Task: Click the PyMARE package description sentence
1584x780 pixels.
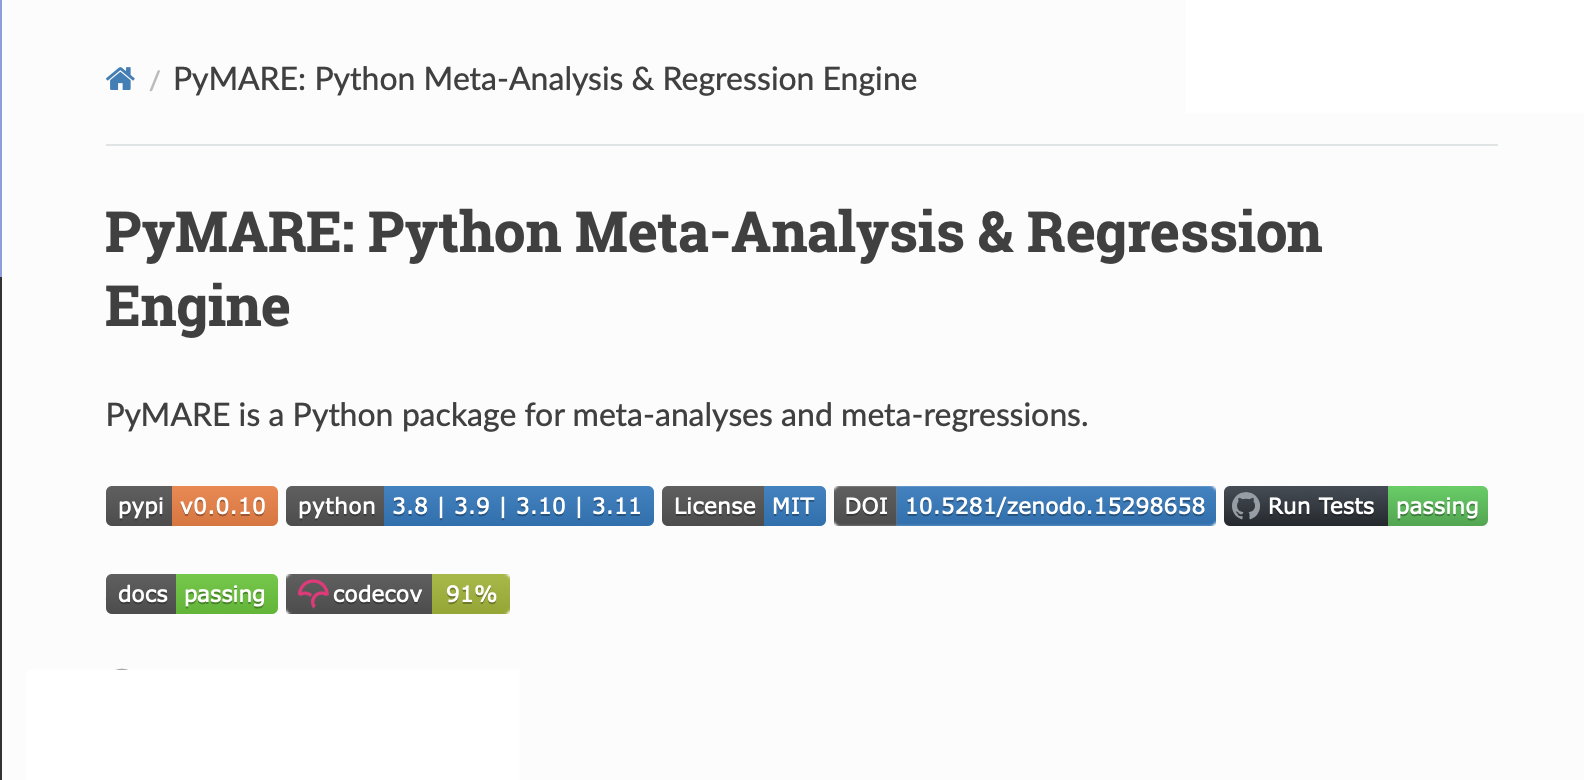Action: click(597, 415)
